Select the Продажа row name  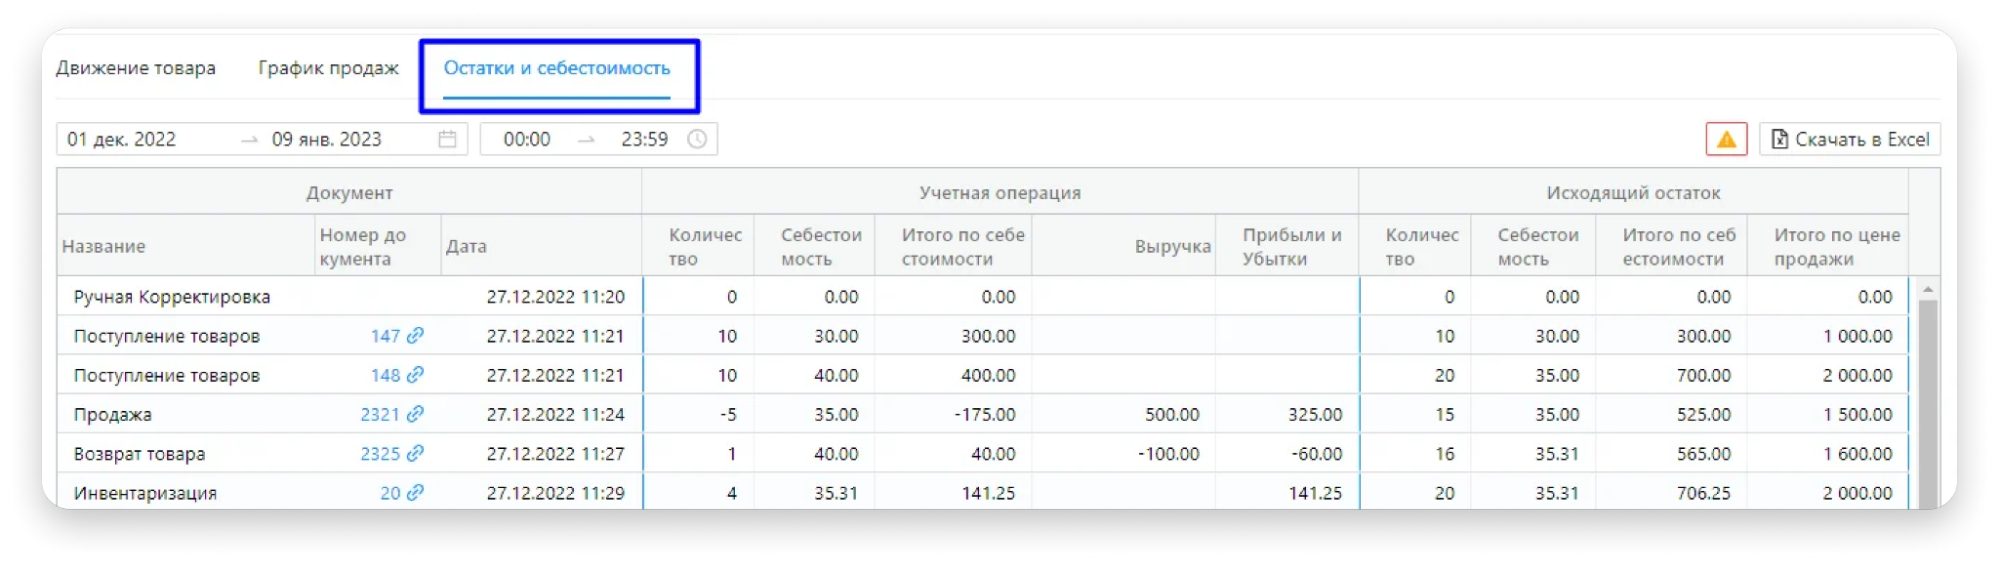(x=113, y=414)
